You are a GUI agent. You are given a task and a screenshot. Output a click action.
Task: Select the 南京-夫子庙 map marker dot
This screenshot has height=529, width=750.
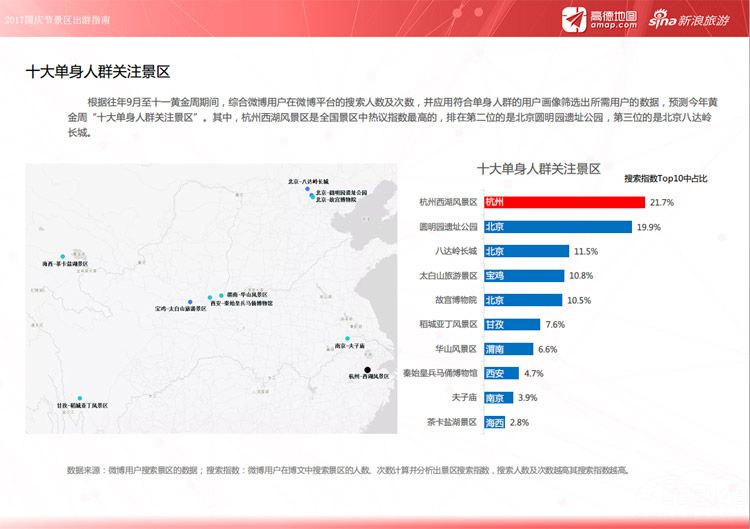pyautogui.click(x=348, y=339)
